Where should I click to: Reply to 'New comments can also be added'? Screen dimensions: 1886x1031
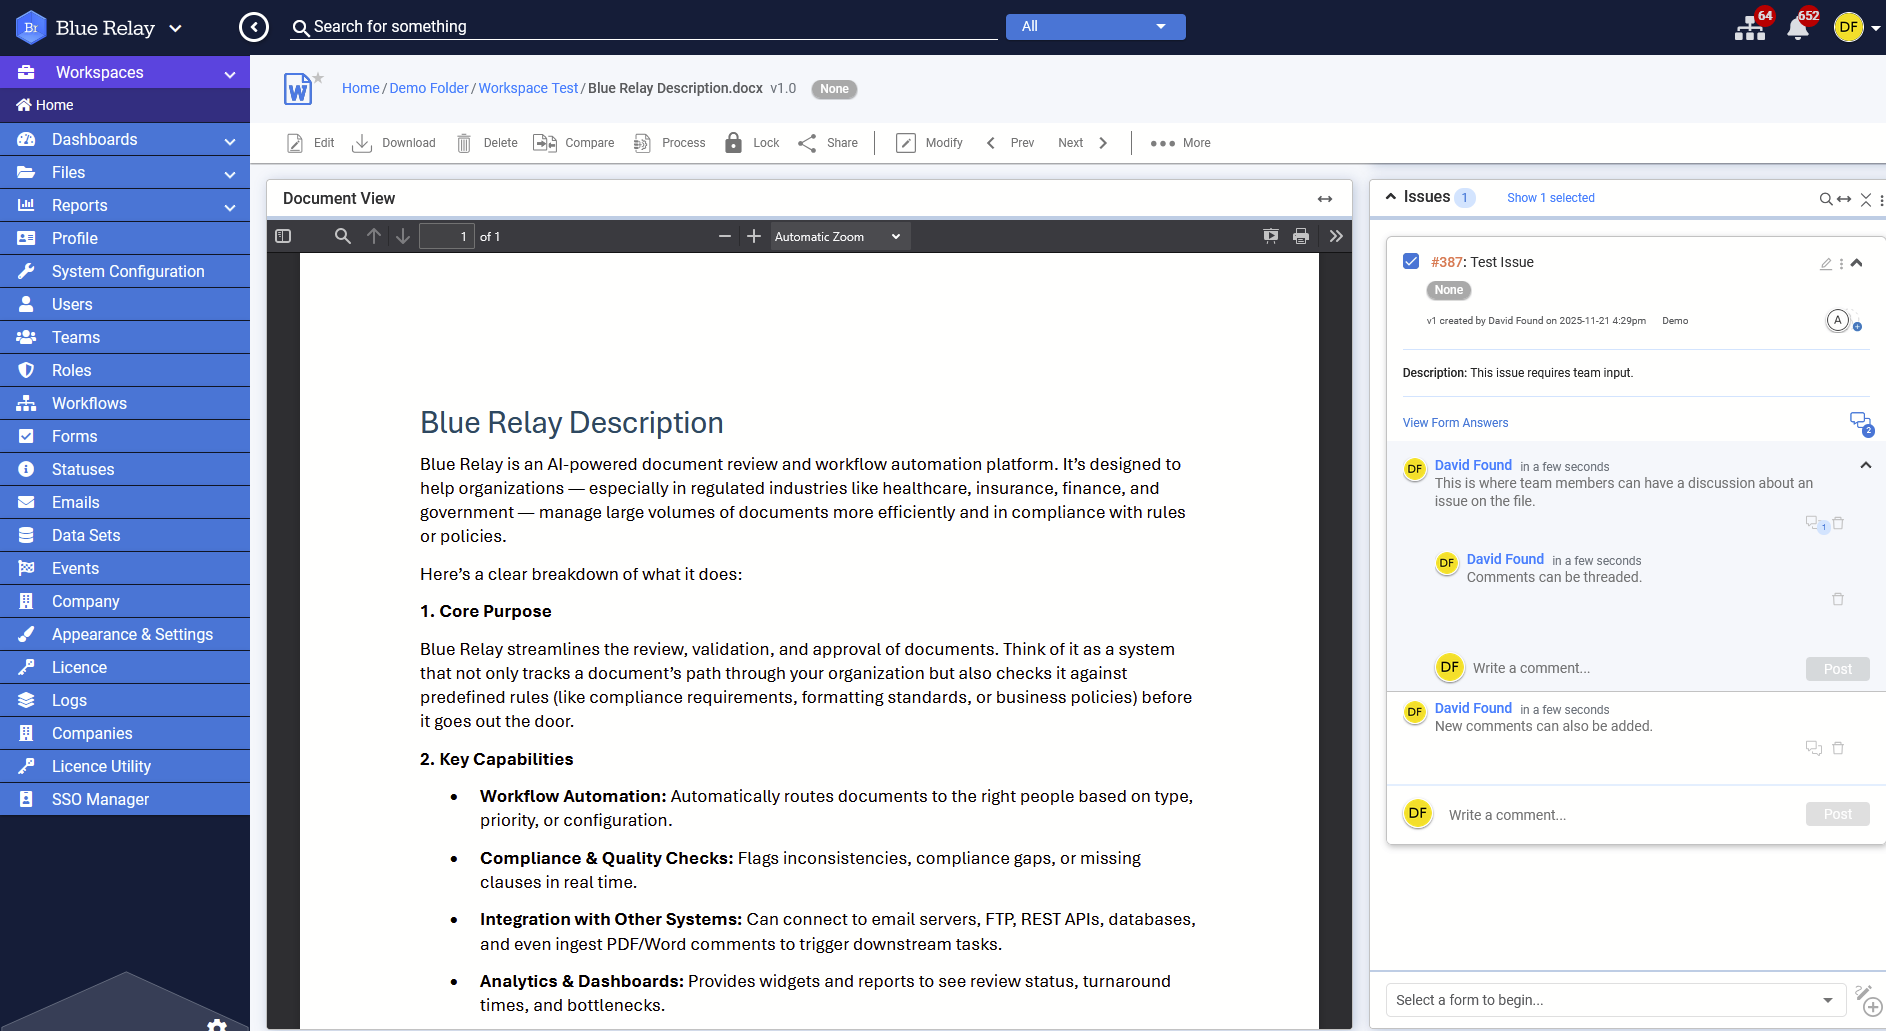(x=1814, y=748)
